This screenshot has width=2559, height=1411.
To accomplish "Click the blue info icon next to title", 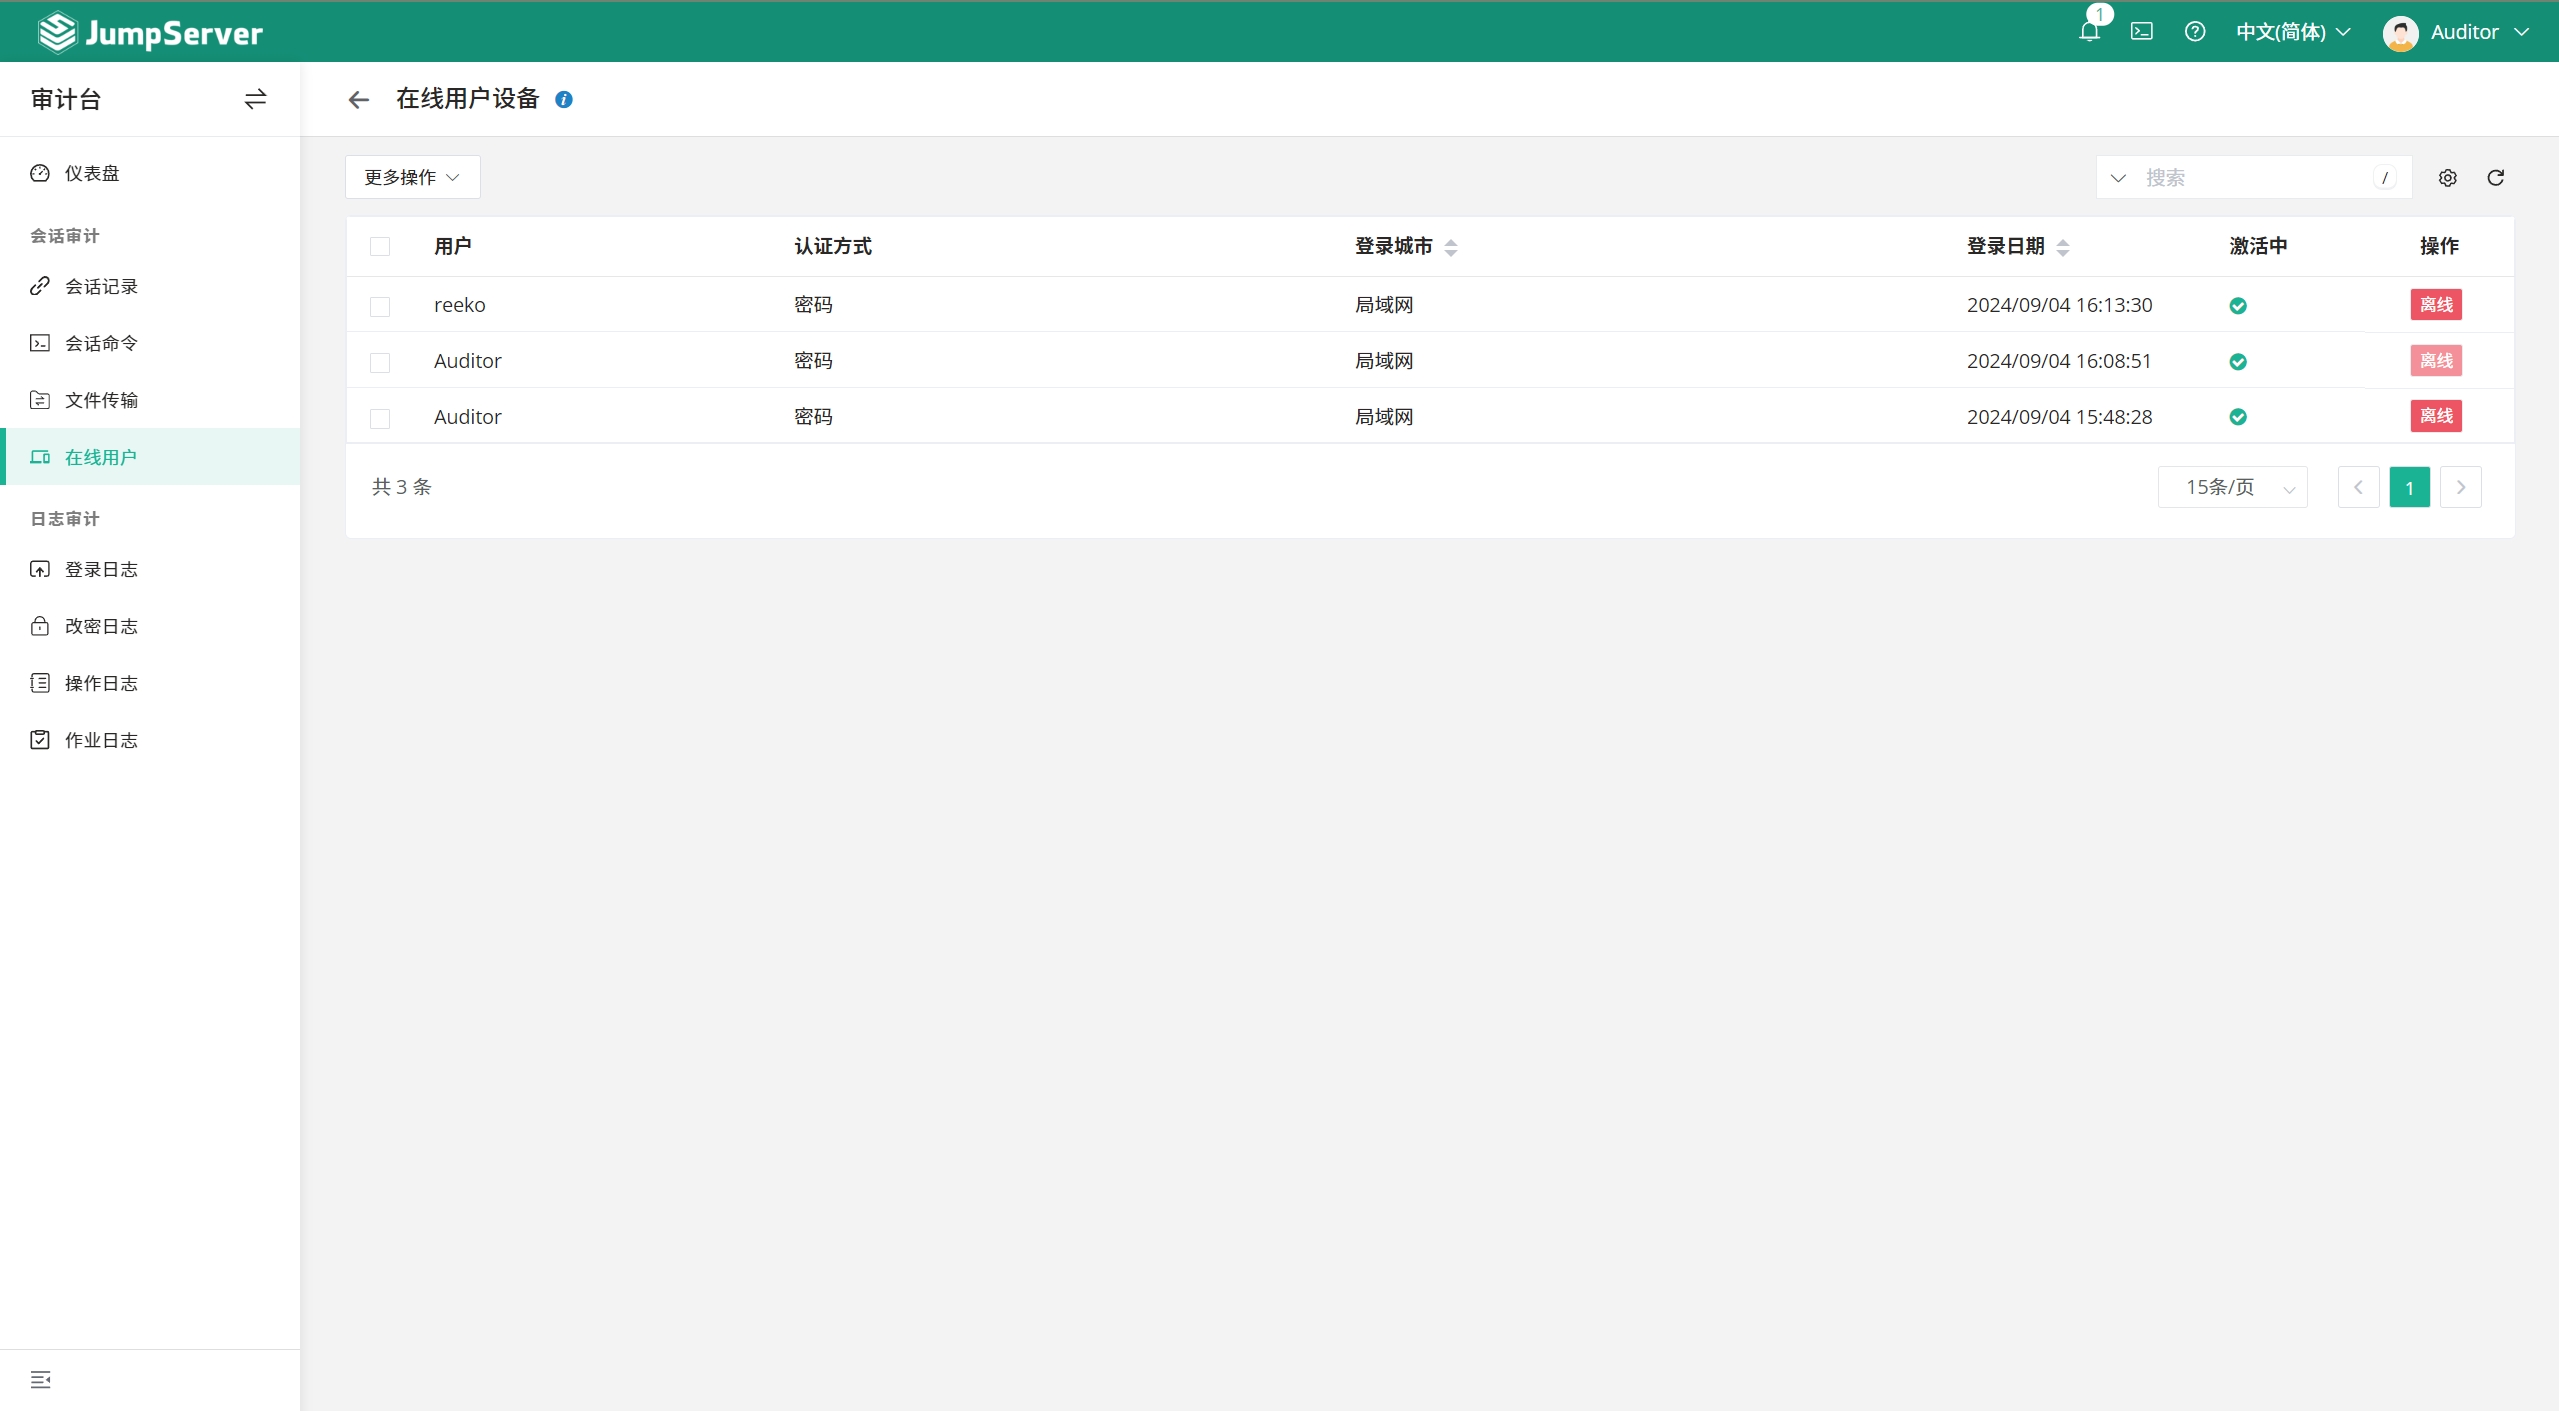I will coord(564,99).
